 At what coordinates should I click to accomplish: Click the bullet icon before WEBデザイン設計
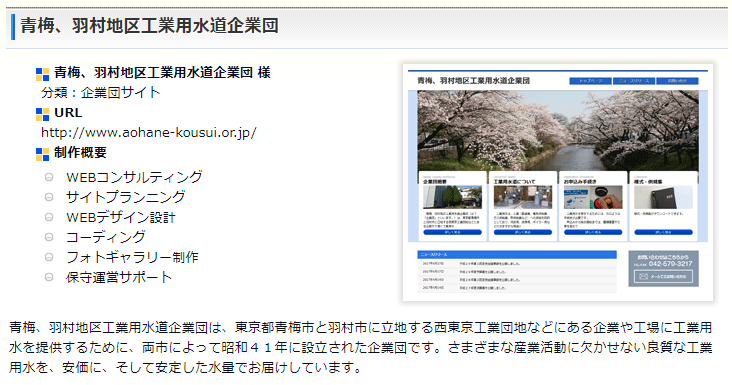point(49,217)
